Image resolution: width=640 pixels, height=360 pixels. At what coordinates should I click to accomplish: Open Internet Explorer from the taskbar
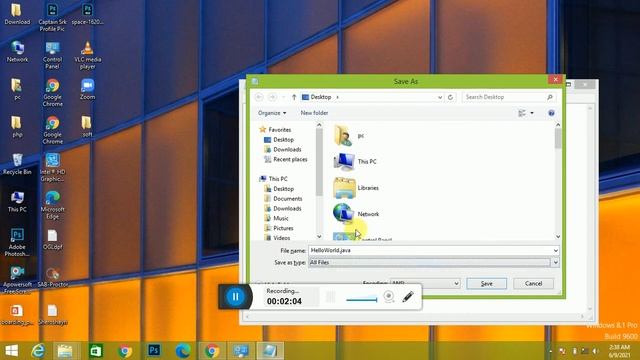click(x=38, y=351)
